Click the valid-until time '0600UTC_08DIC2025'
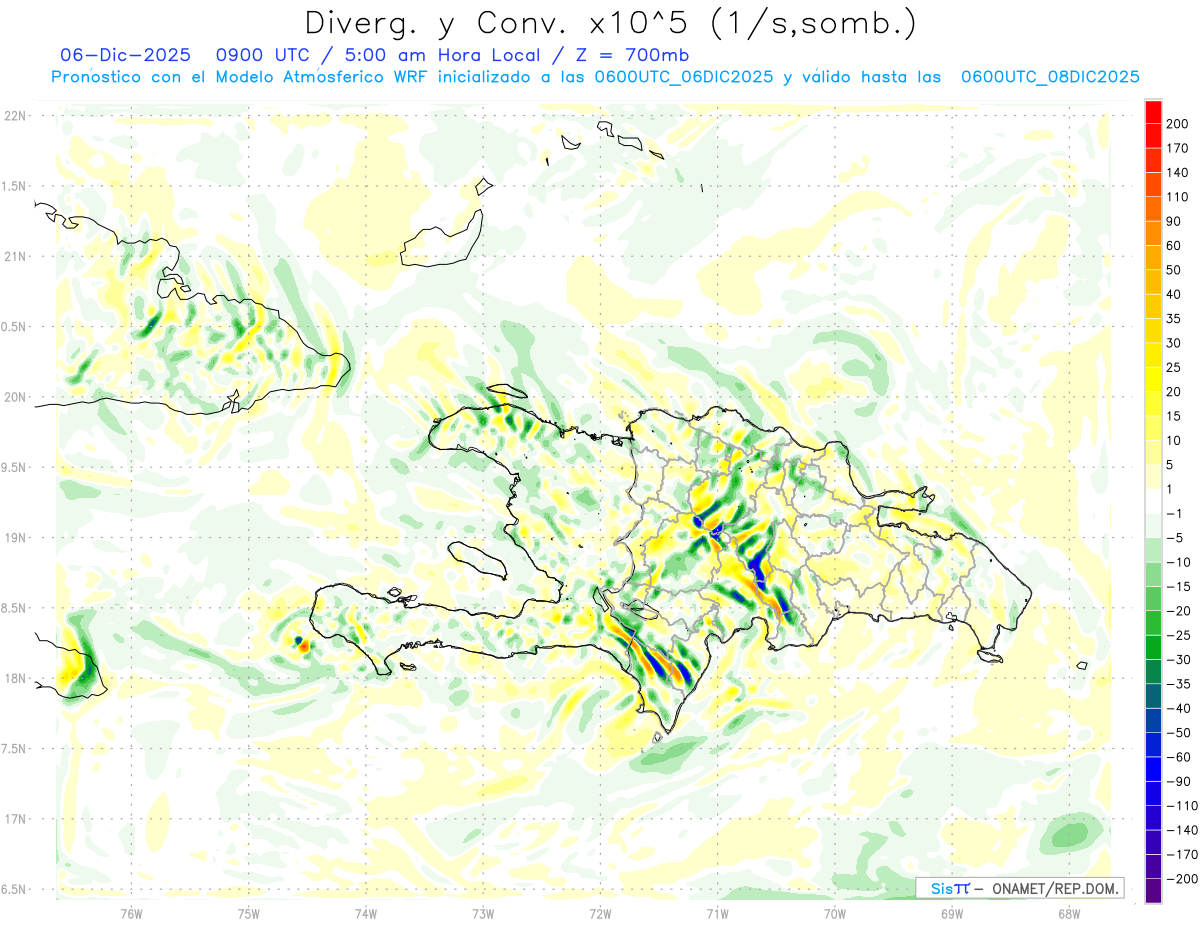The height and width of the screenshot is (927, 1200). (1051, 77)
